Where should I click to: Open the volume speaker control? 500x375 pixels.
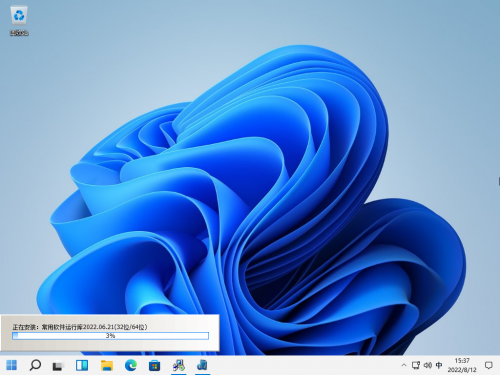tap(428, 365)
